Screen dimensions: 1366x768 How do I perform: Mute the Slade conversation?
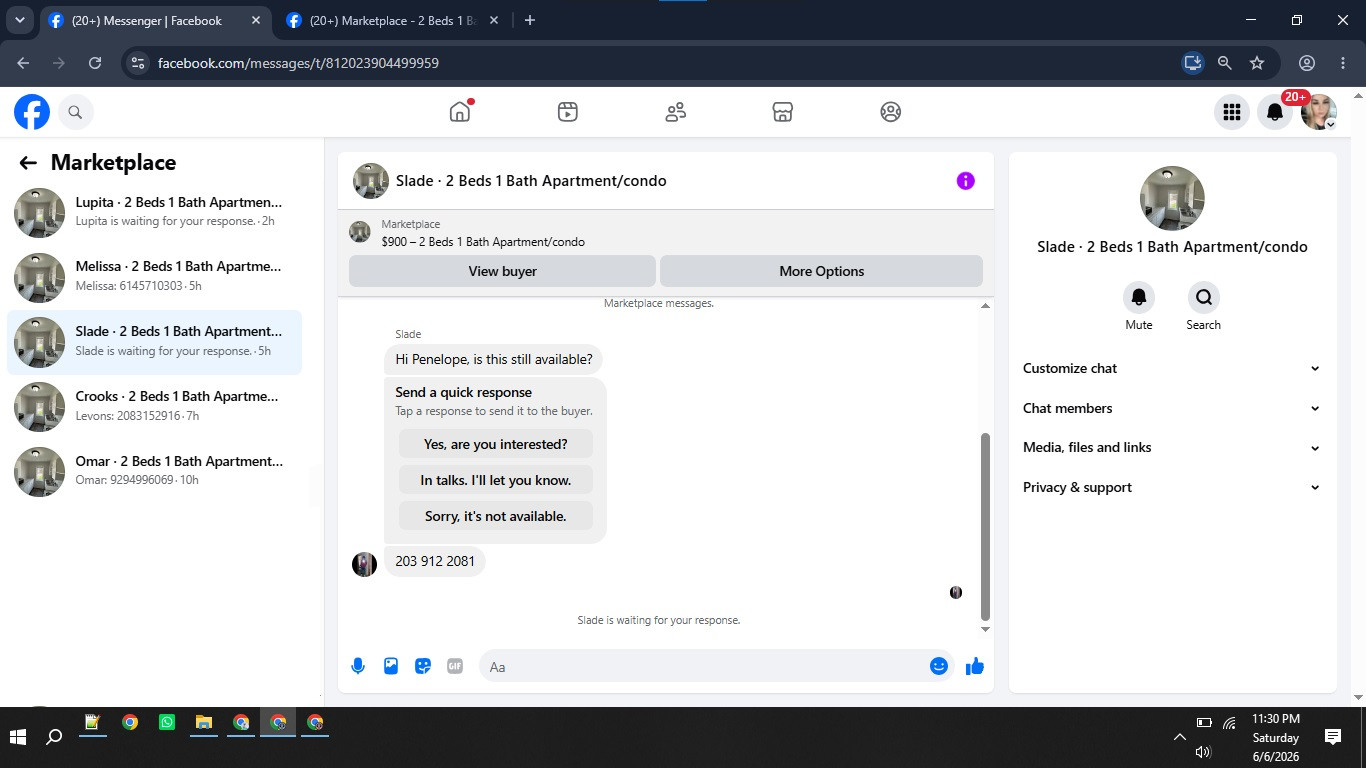click(1139, 297)
